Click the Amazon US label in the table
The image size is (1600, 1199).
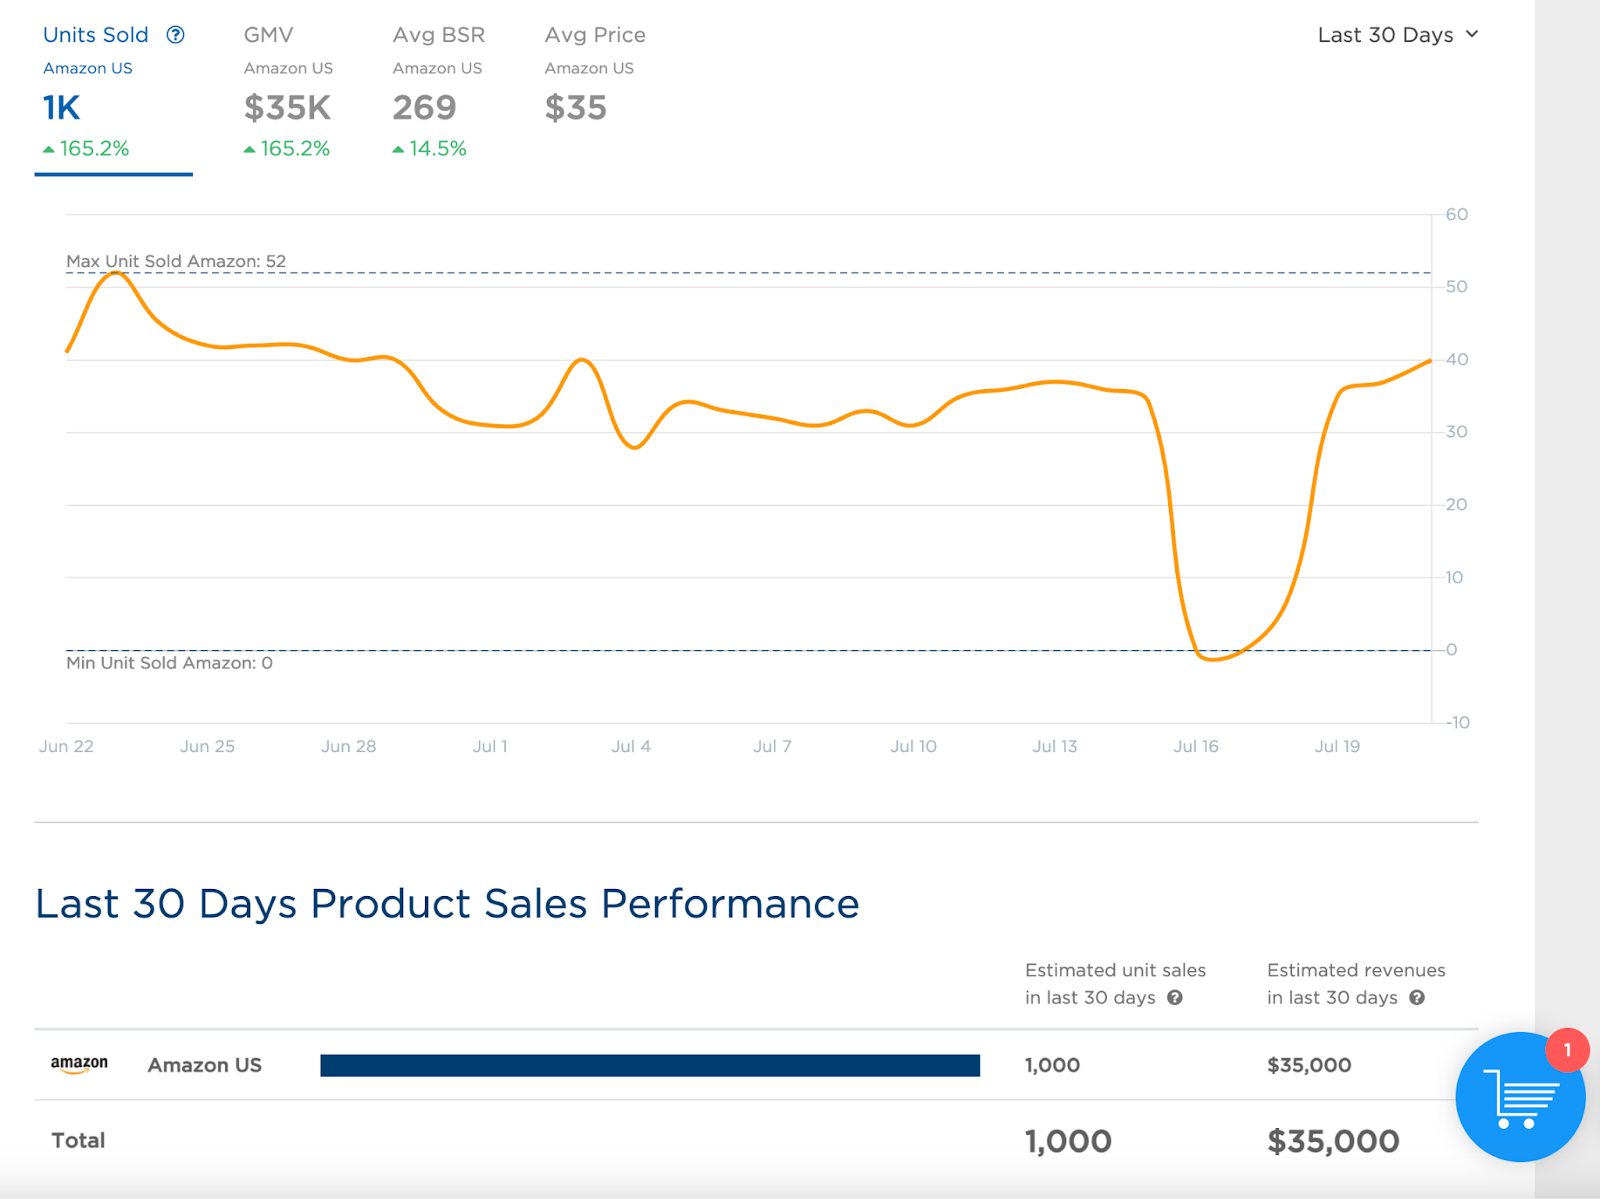[204, 1064]
